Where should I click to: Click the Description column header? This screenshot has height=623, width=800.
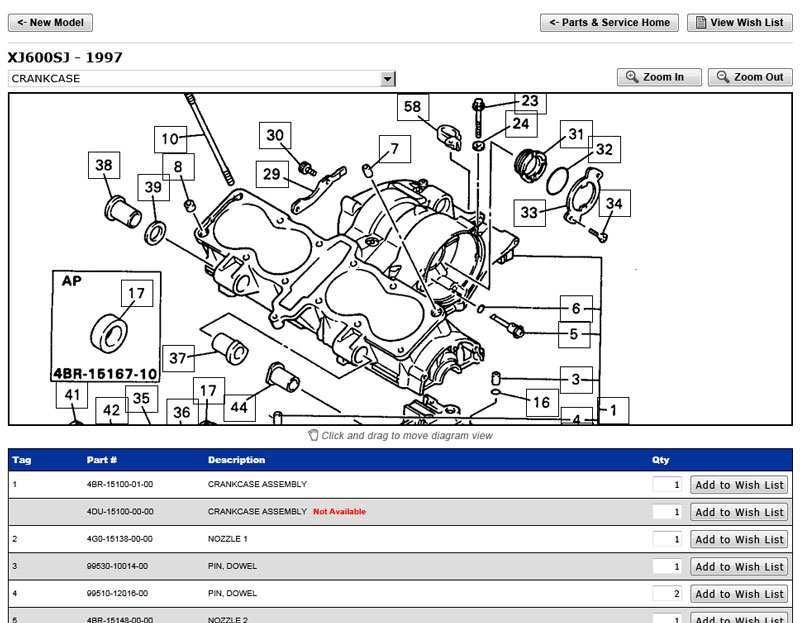(236, 460)
